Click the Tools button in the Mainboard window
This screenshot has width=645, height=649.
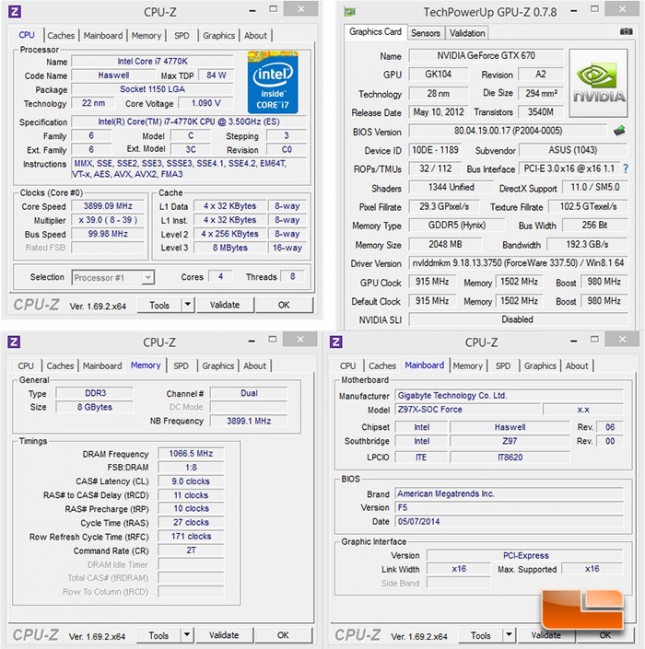480,635
